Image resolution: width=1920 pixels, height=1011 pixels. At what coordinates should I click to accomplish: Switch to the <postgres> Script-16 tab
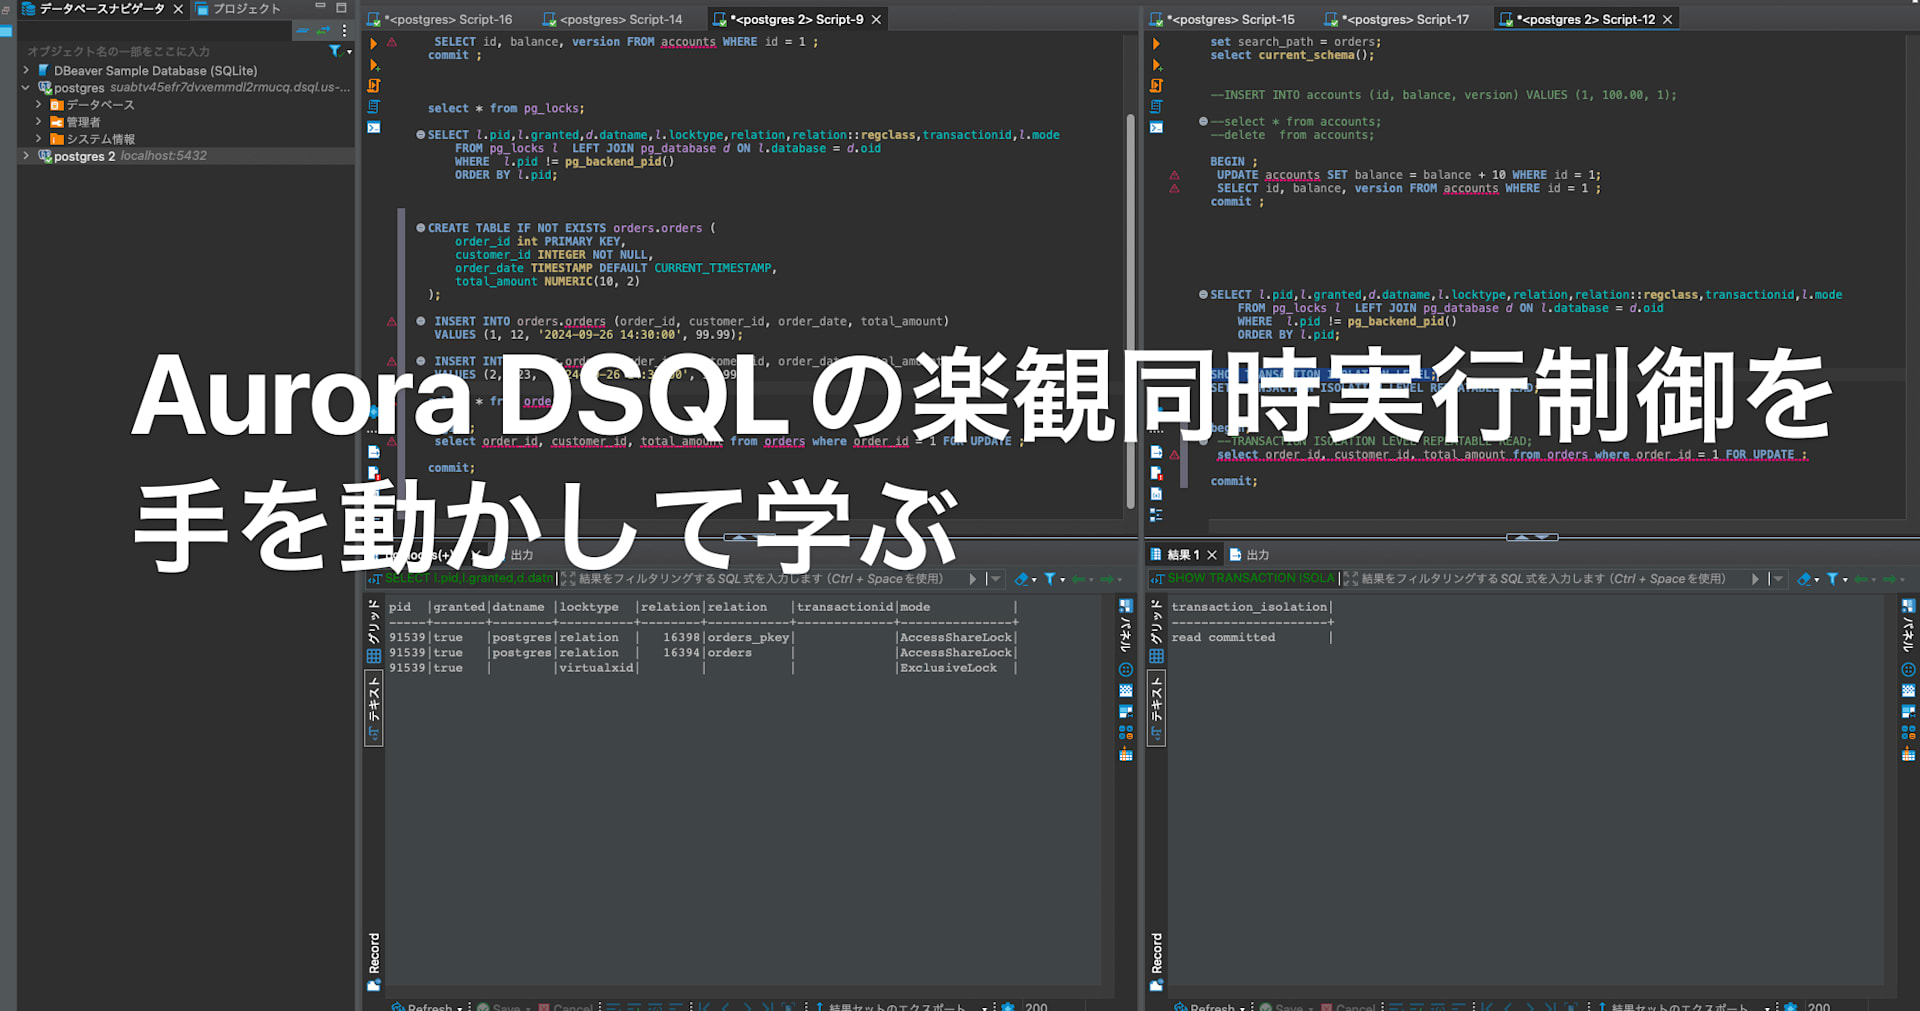point(440,19)
